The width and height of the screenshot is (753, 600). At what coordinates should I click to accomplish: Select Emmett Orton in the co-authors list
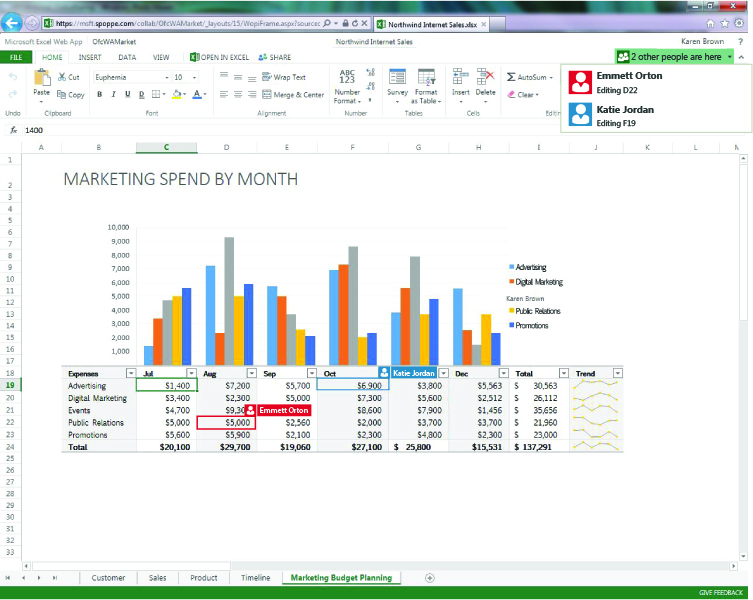(629, 81)
